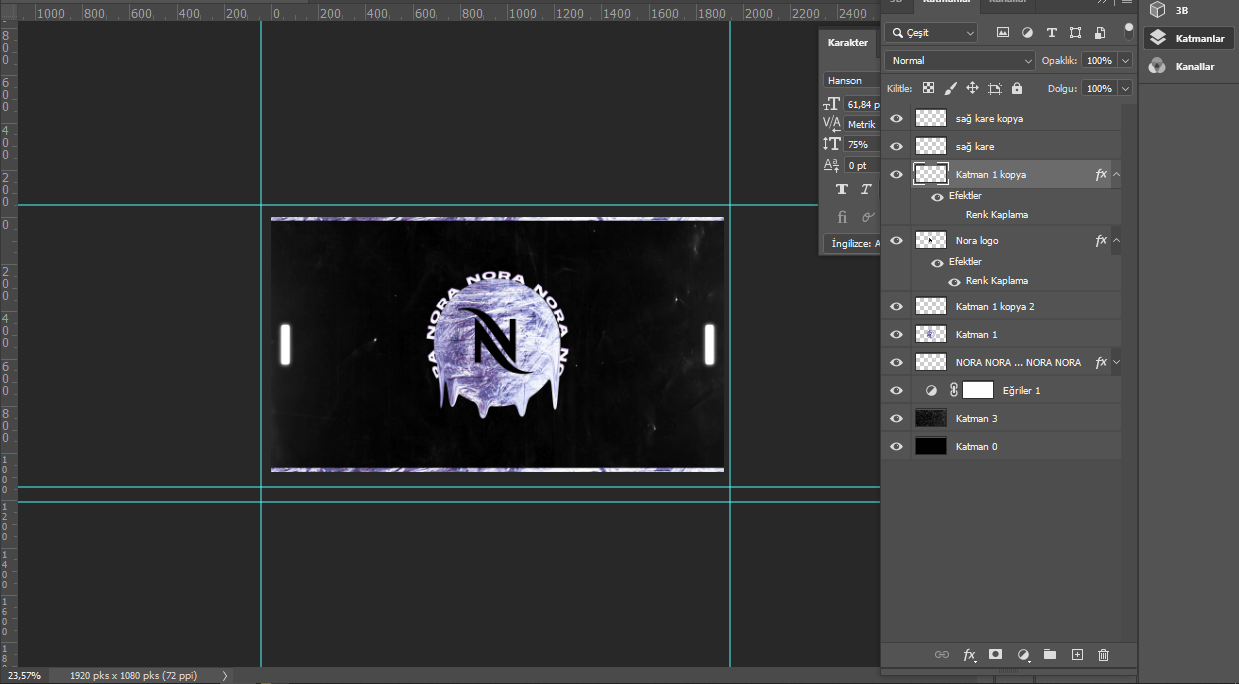The image size is (1239, 684).
Task: Create new fill or adjustment layer icon
Action: pos(1023,655)
